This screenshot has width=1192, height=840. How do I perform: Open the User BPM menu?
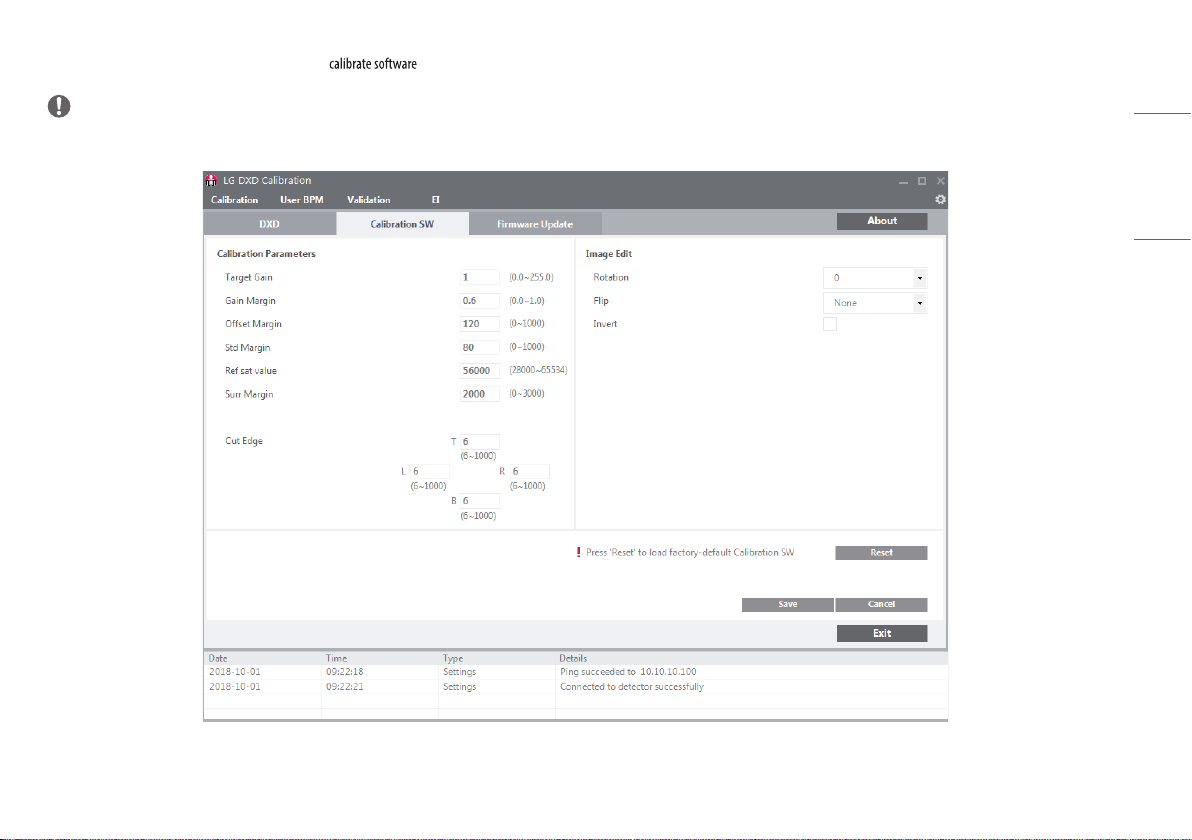(302, 200)
